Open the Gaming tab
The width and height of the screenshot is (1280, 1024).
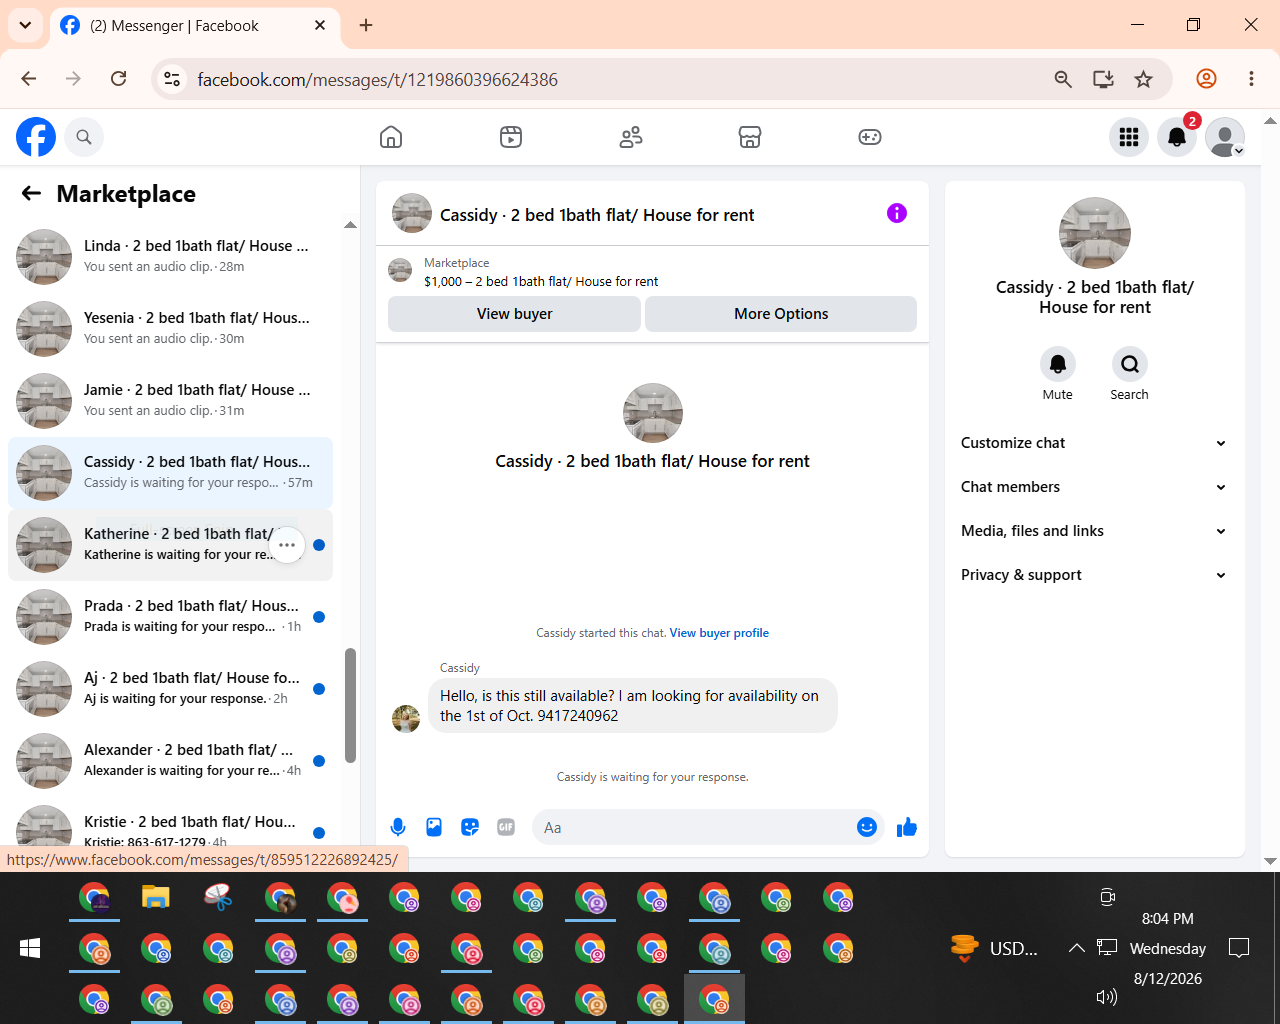point(870,137)
